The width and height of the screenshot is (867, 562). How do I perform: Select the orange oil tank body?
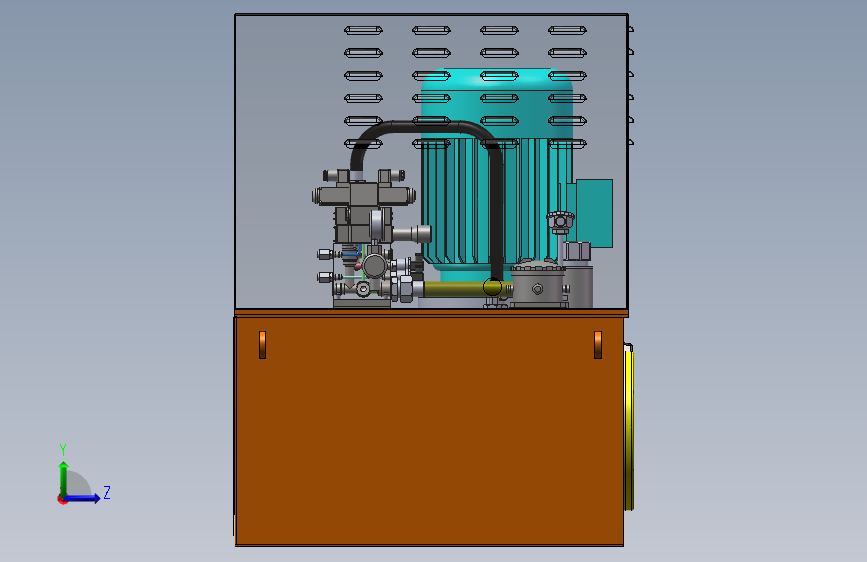click(x=429, y=431)
